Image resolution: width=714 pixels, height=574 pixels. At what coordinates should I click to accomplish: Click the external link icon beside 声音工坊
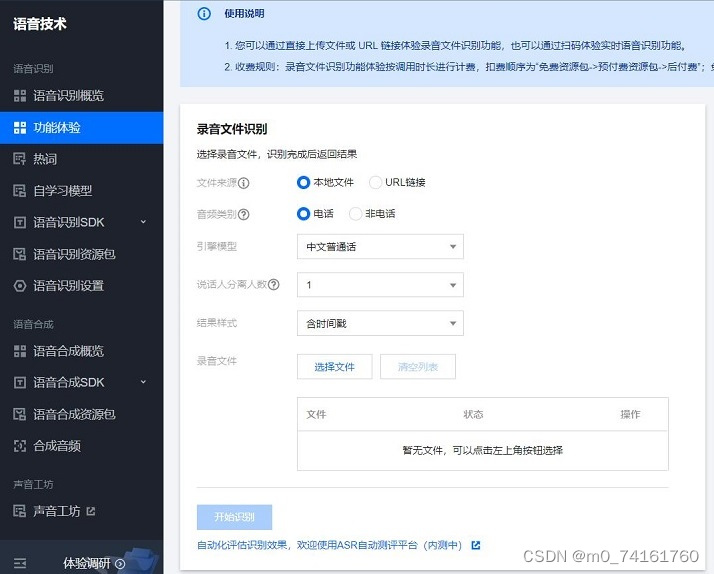pos(91,511)
